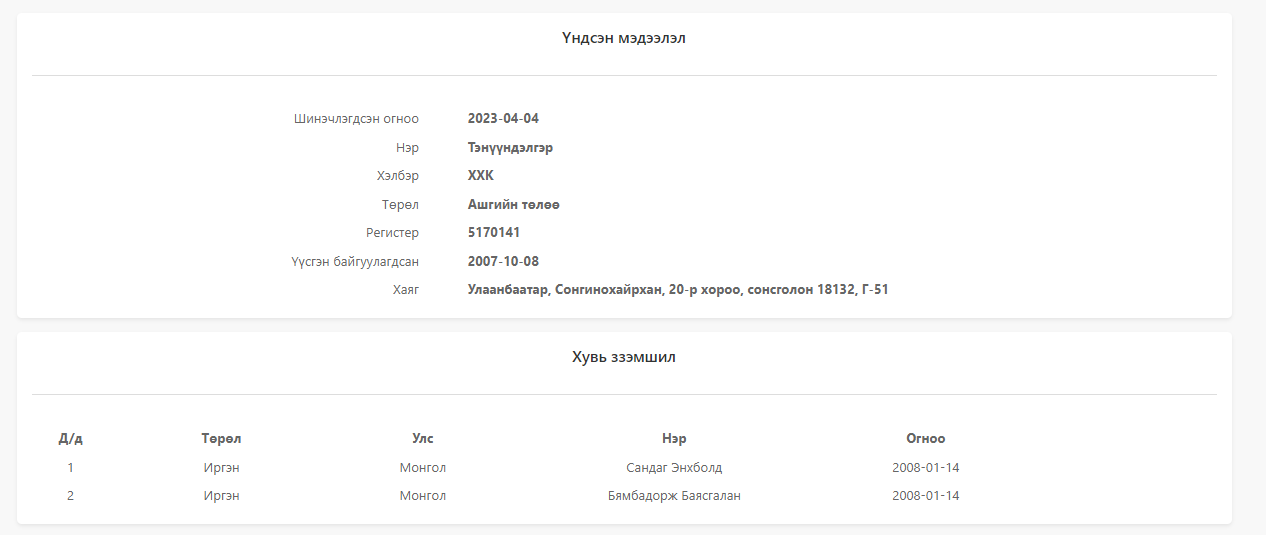This screenshot has width=1266, height=535.
Task: Click the company name Тэнүүндэлгэр
Action: coord(510,147)
